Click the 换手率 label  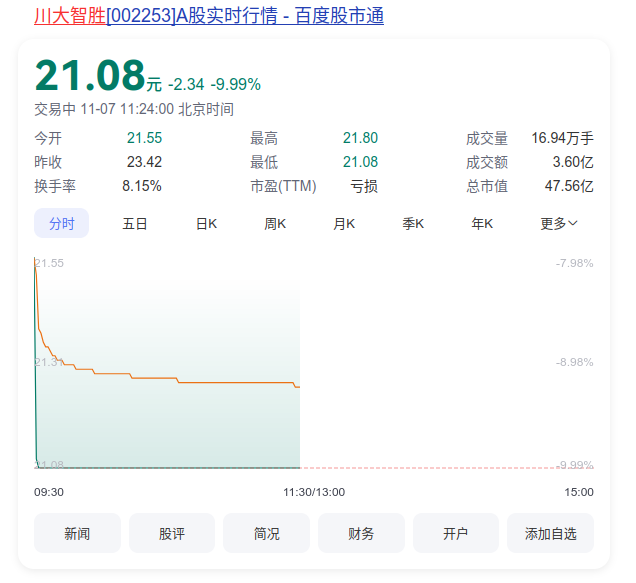coord(55,186)
